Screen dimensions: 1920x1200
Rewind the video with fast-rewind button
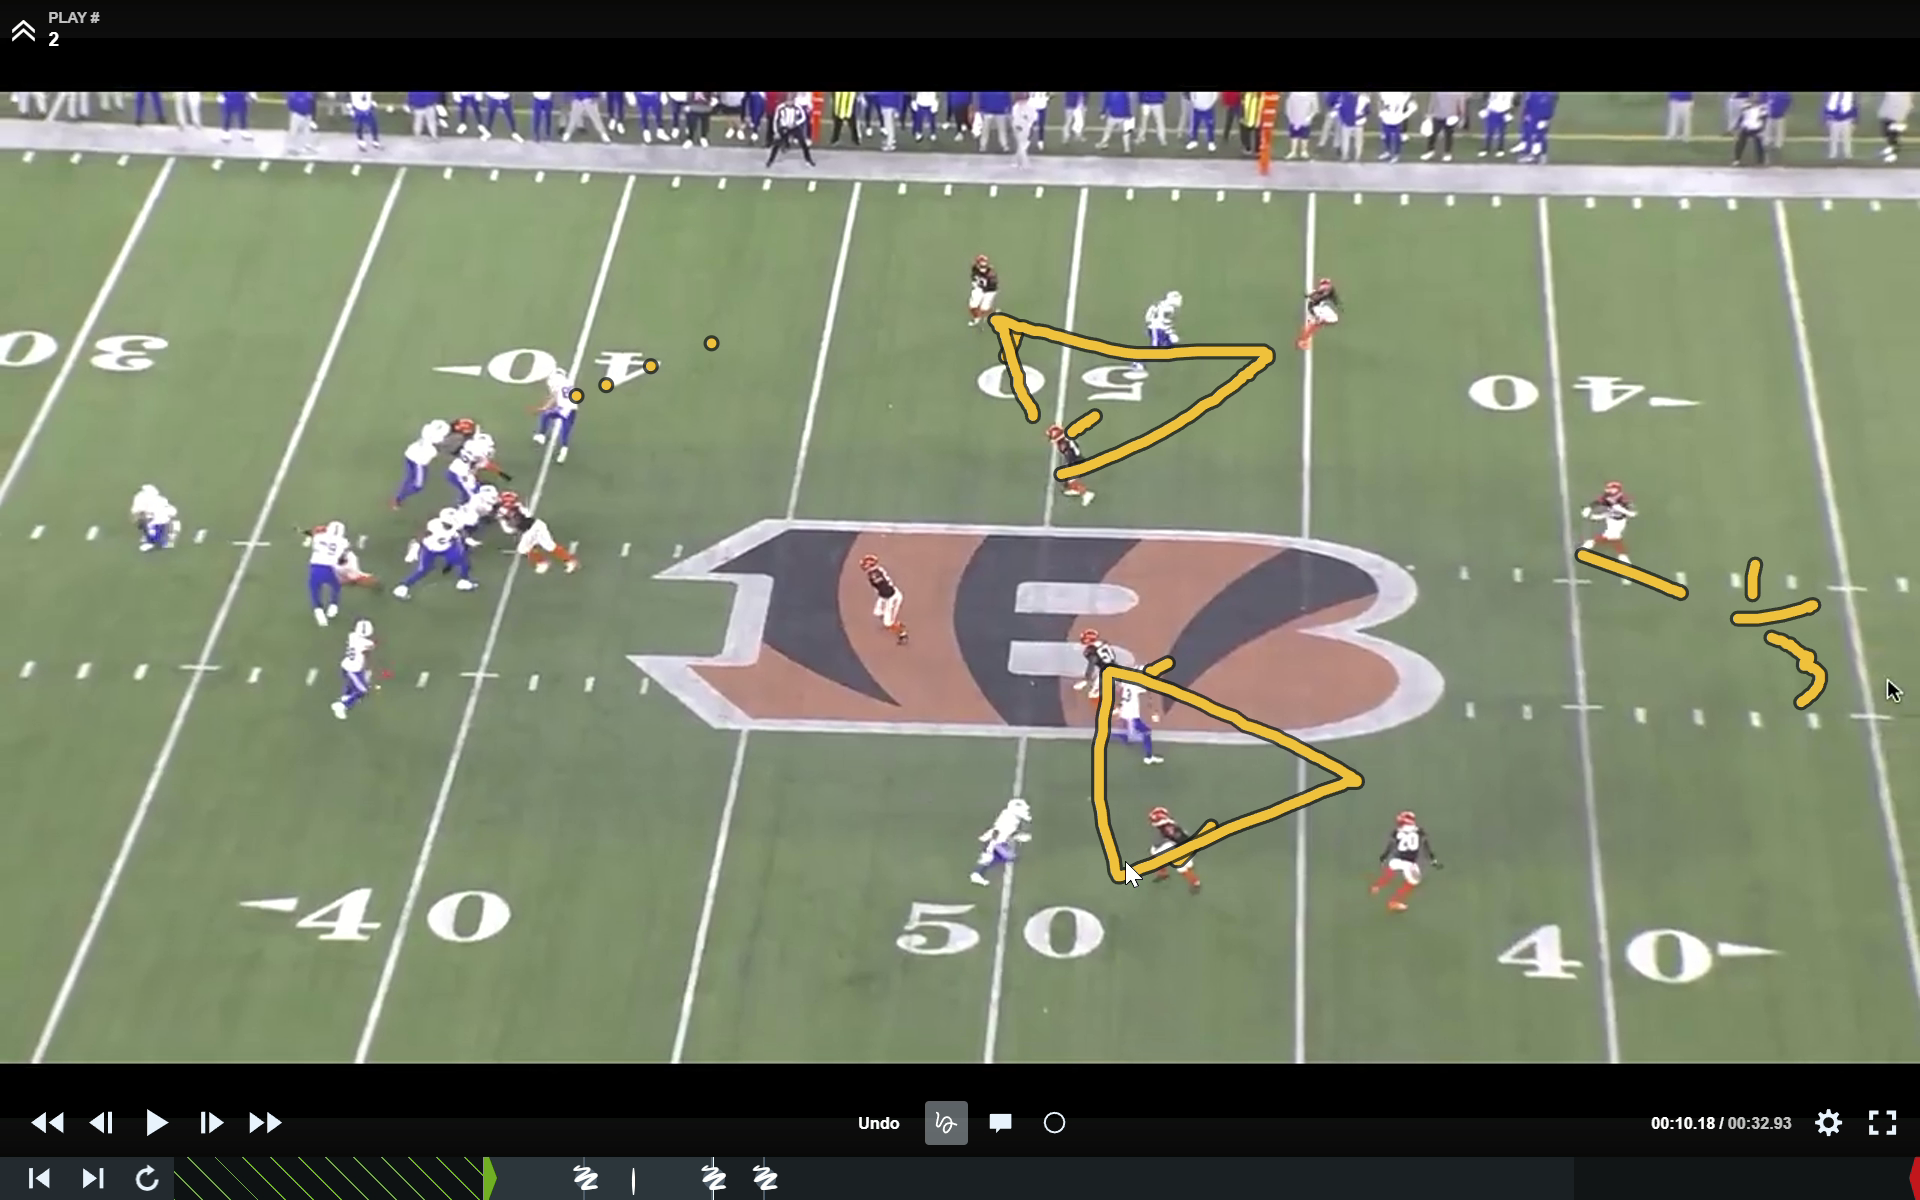click(x=47, y=1123)
